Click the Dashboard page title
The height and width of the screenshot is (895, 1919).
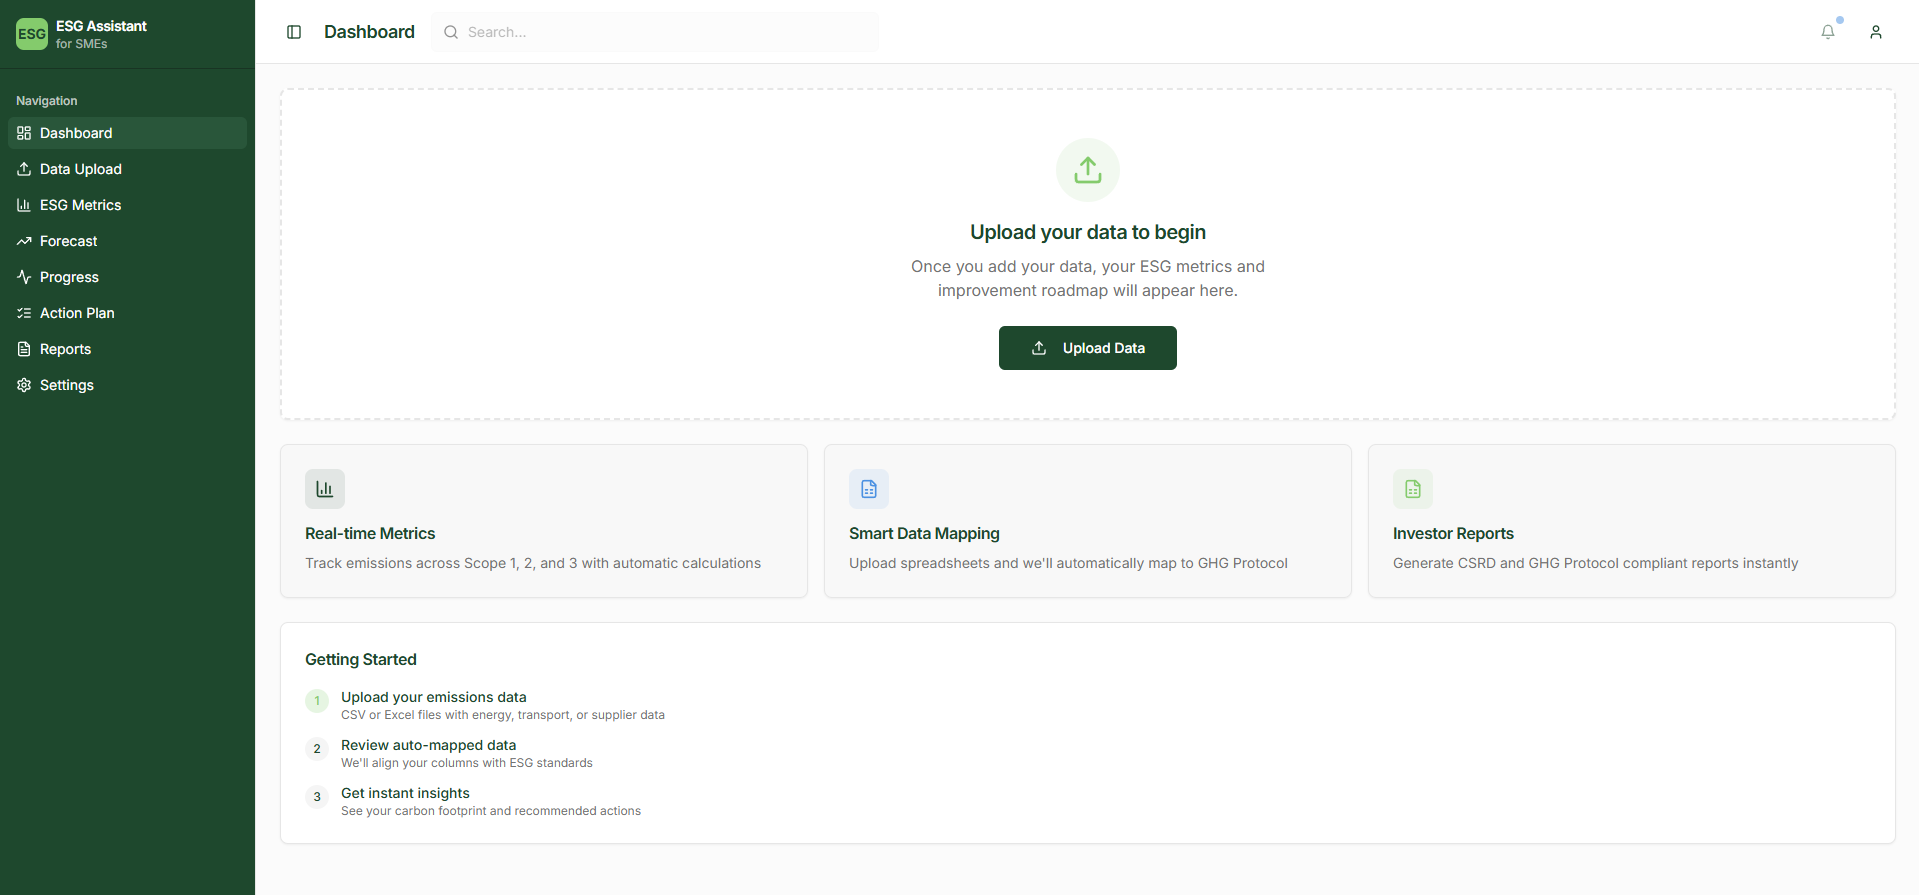369,32
